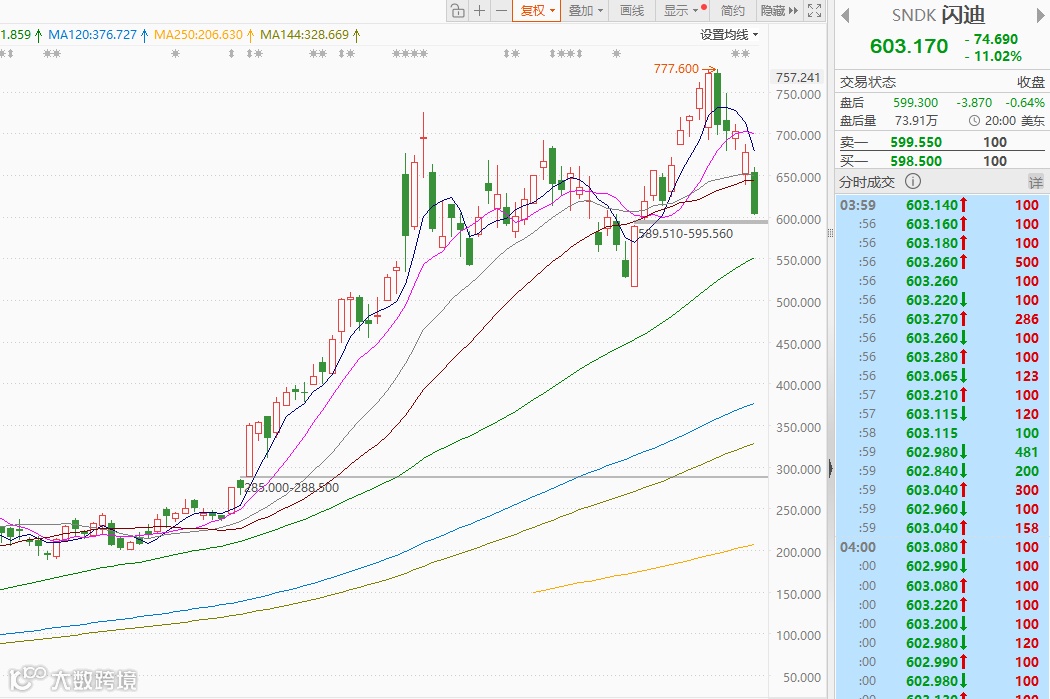Open the 显示 display dropdown
1050x699 pixels.
pyautogui.click(x=684, y=11)
